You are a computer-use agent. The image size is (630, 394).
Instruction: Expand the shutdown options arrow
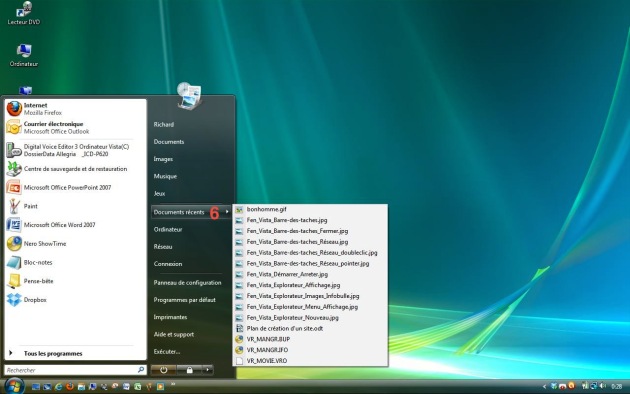[x=208, y=370]
